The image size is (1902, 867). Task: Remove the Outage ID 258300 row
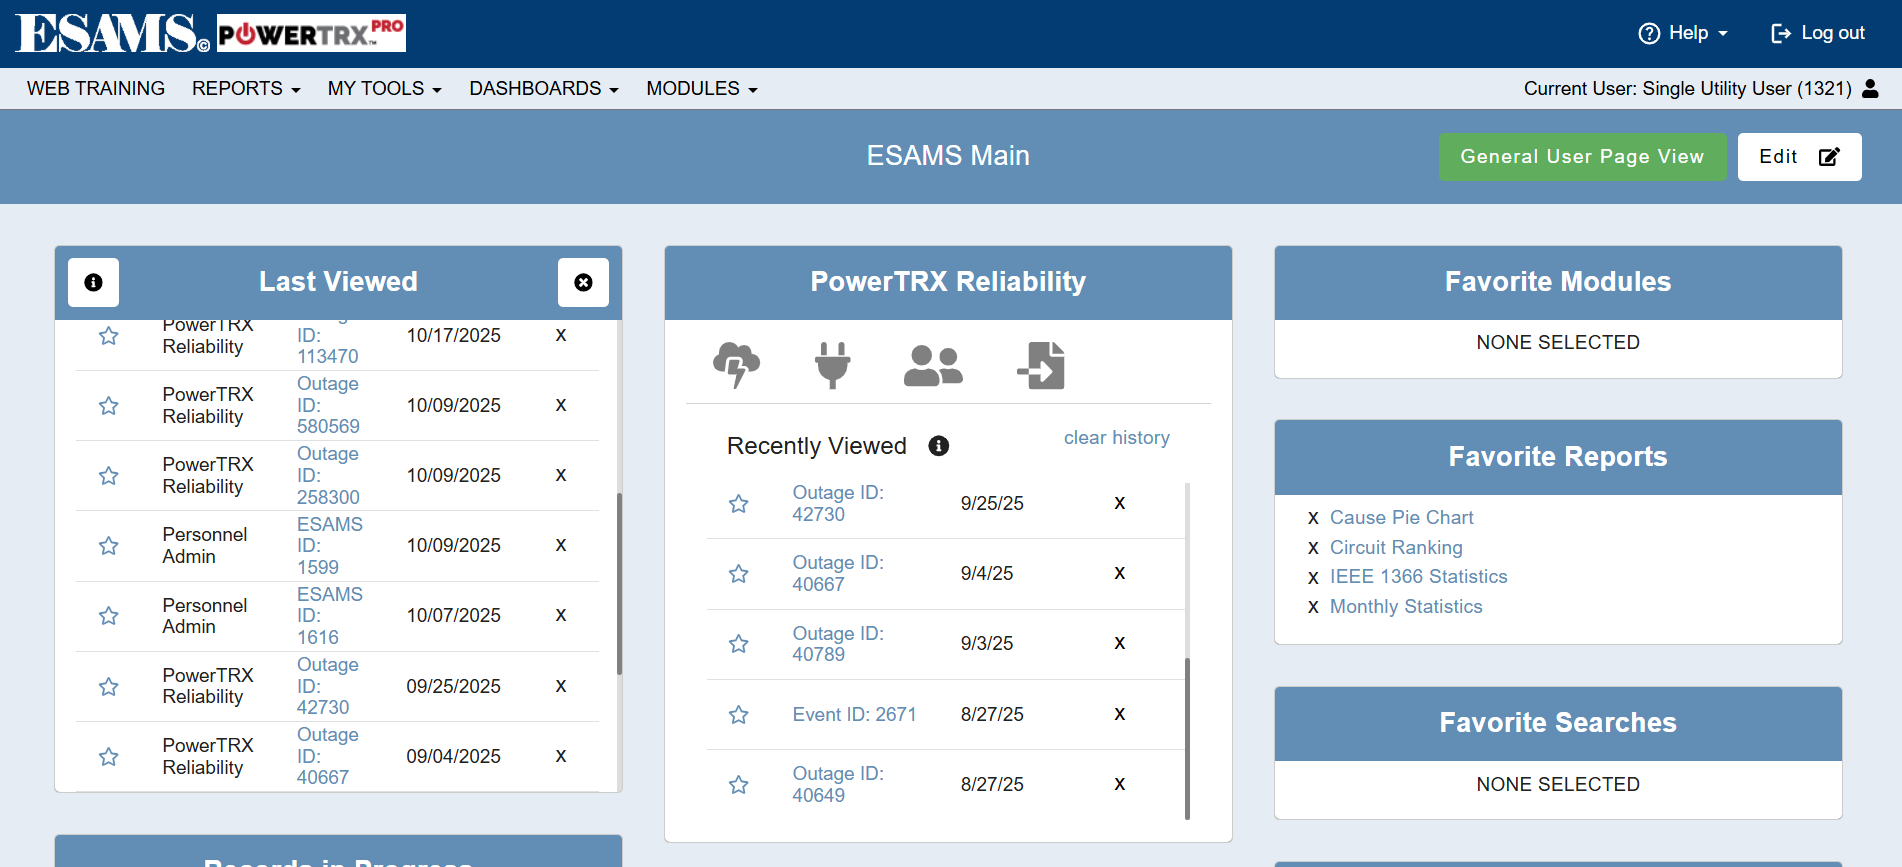pos(561,475)
